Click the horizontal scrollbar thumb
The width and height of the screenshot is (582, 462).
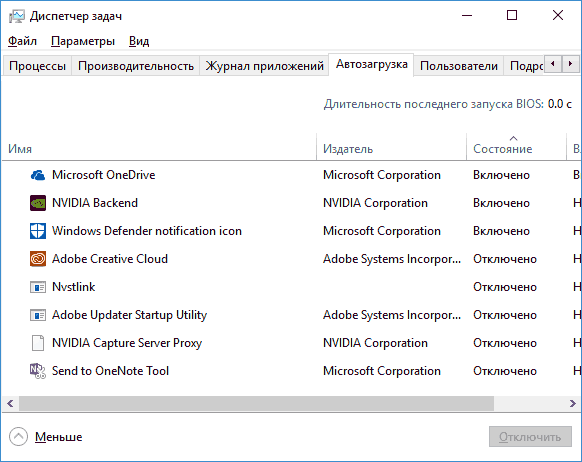[256, 403]
